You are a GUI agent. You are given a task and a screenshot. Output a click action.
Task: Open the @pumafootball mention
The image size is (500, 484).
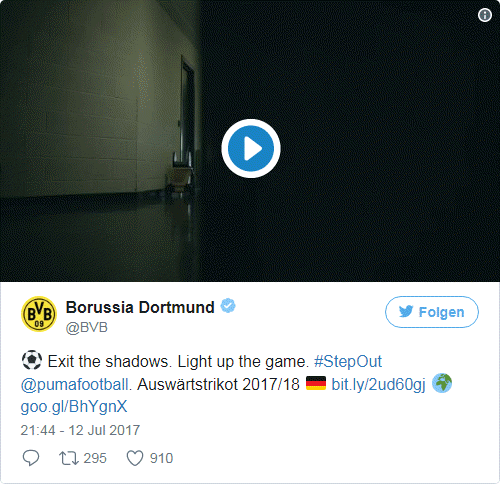click(x=75, y=385)
